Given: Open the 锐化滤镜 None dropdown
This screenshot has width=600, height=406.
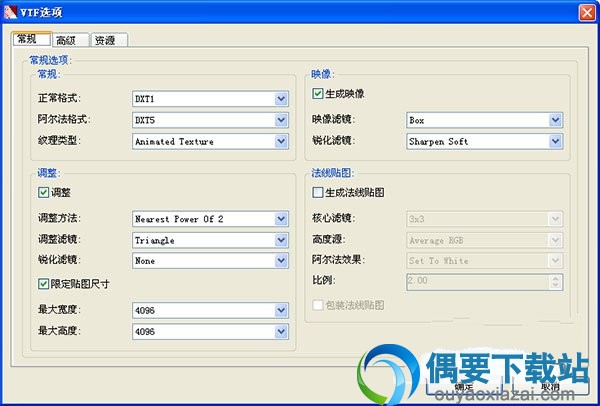Looking at the screenshot, I should (x=210, y=261).
